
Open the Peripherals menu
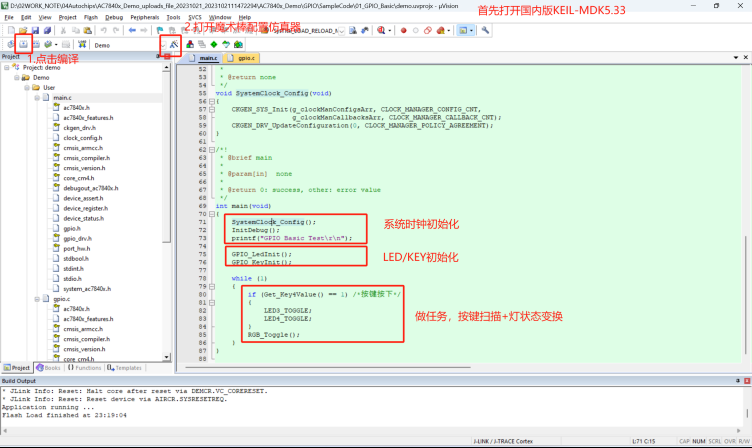144,17
